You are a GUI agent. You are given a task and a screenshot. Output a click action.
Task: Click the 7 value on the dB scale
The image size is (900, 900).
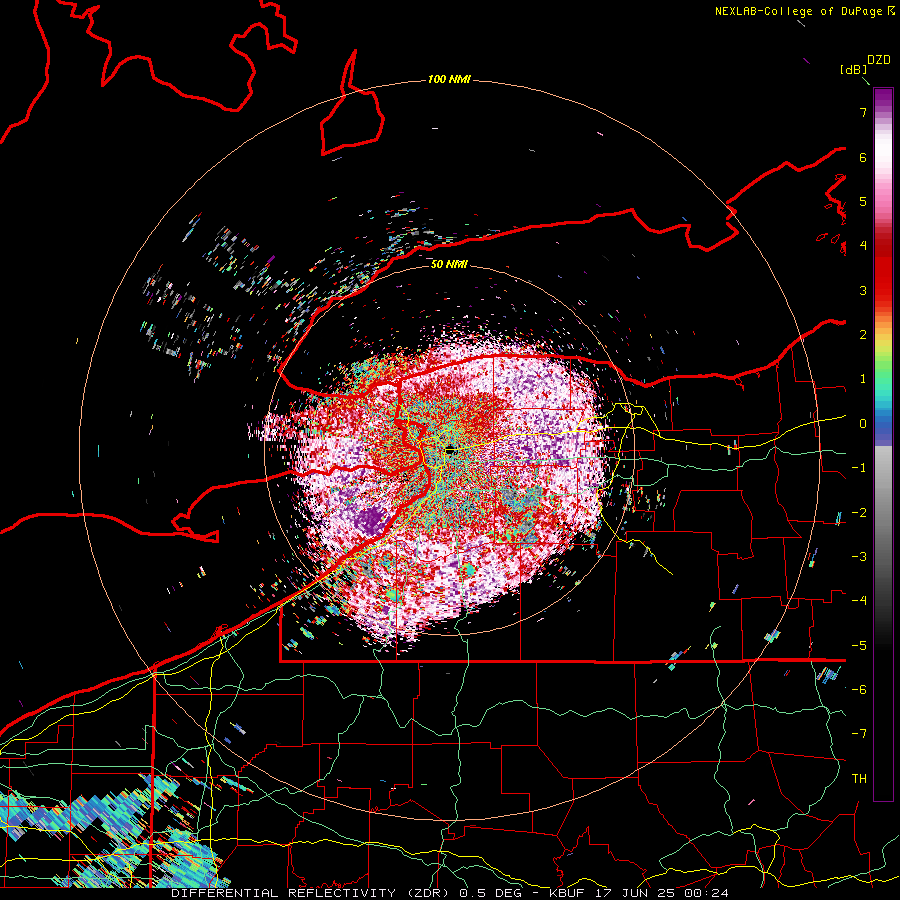point(863,112)
